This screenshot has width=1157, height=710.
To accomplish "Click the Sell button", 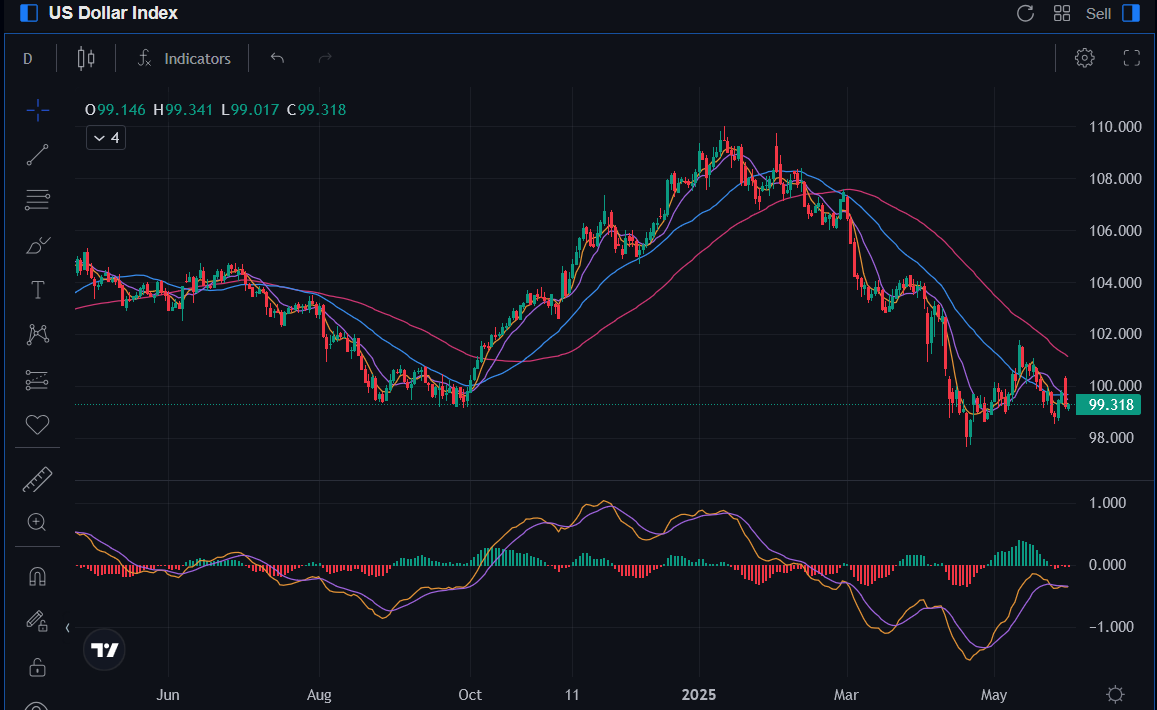I will (x=1098, y=13).
